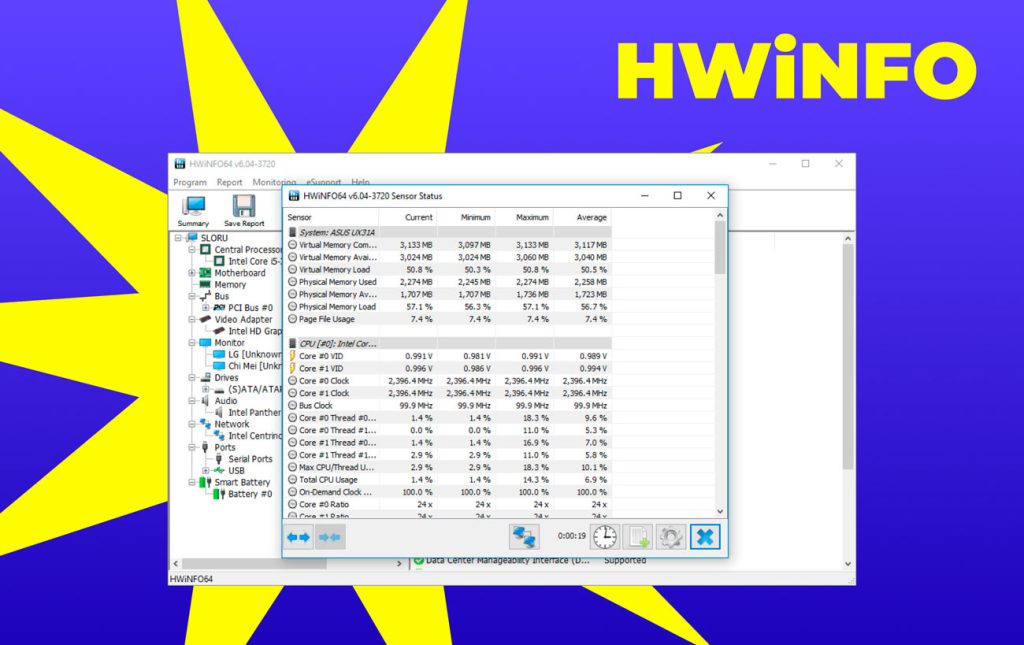Reset sensor min/max with the clock button
The width and height of the screenshot is (1024, 645).
[x=605, y=537]
